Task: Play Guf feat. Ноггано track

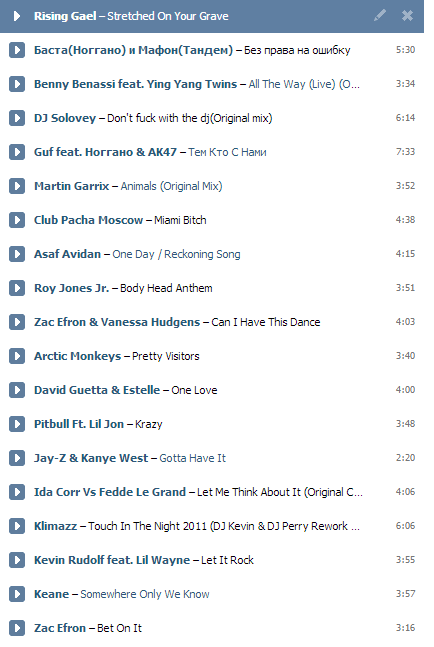Action: 17,152
